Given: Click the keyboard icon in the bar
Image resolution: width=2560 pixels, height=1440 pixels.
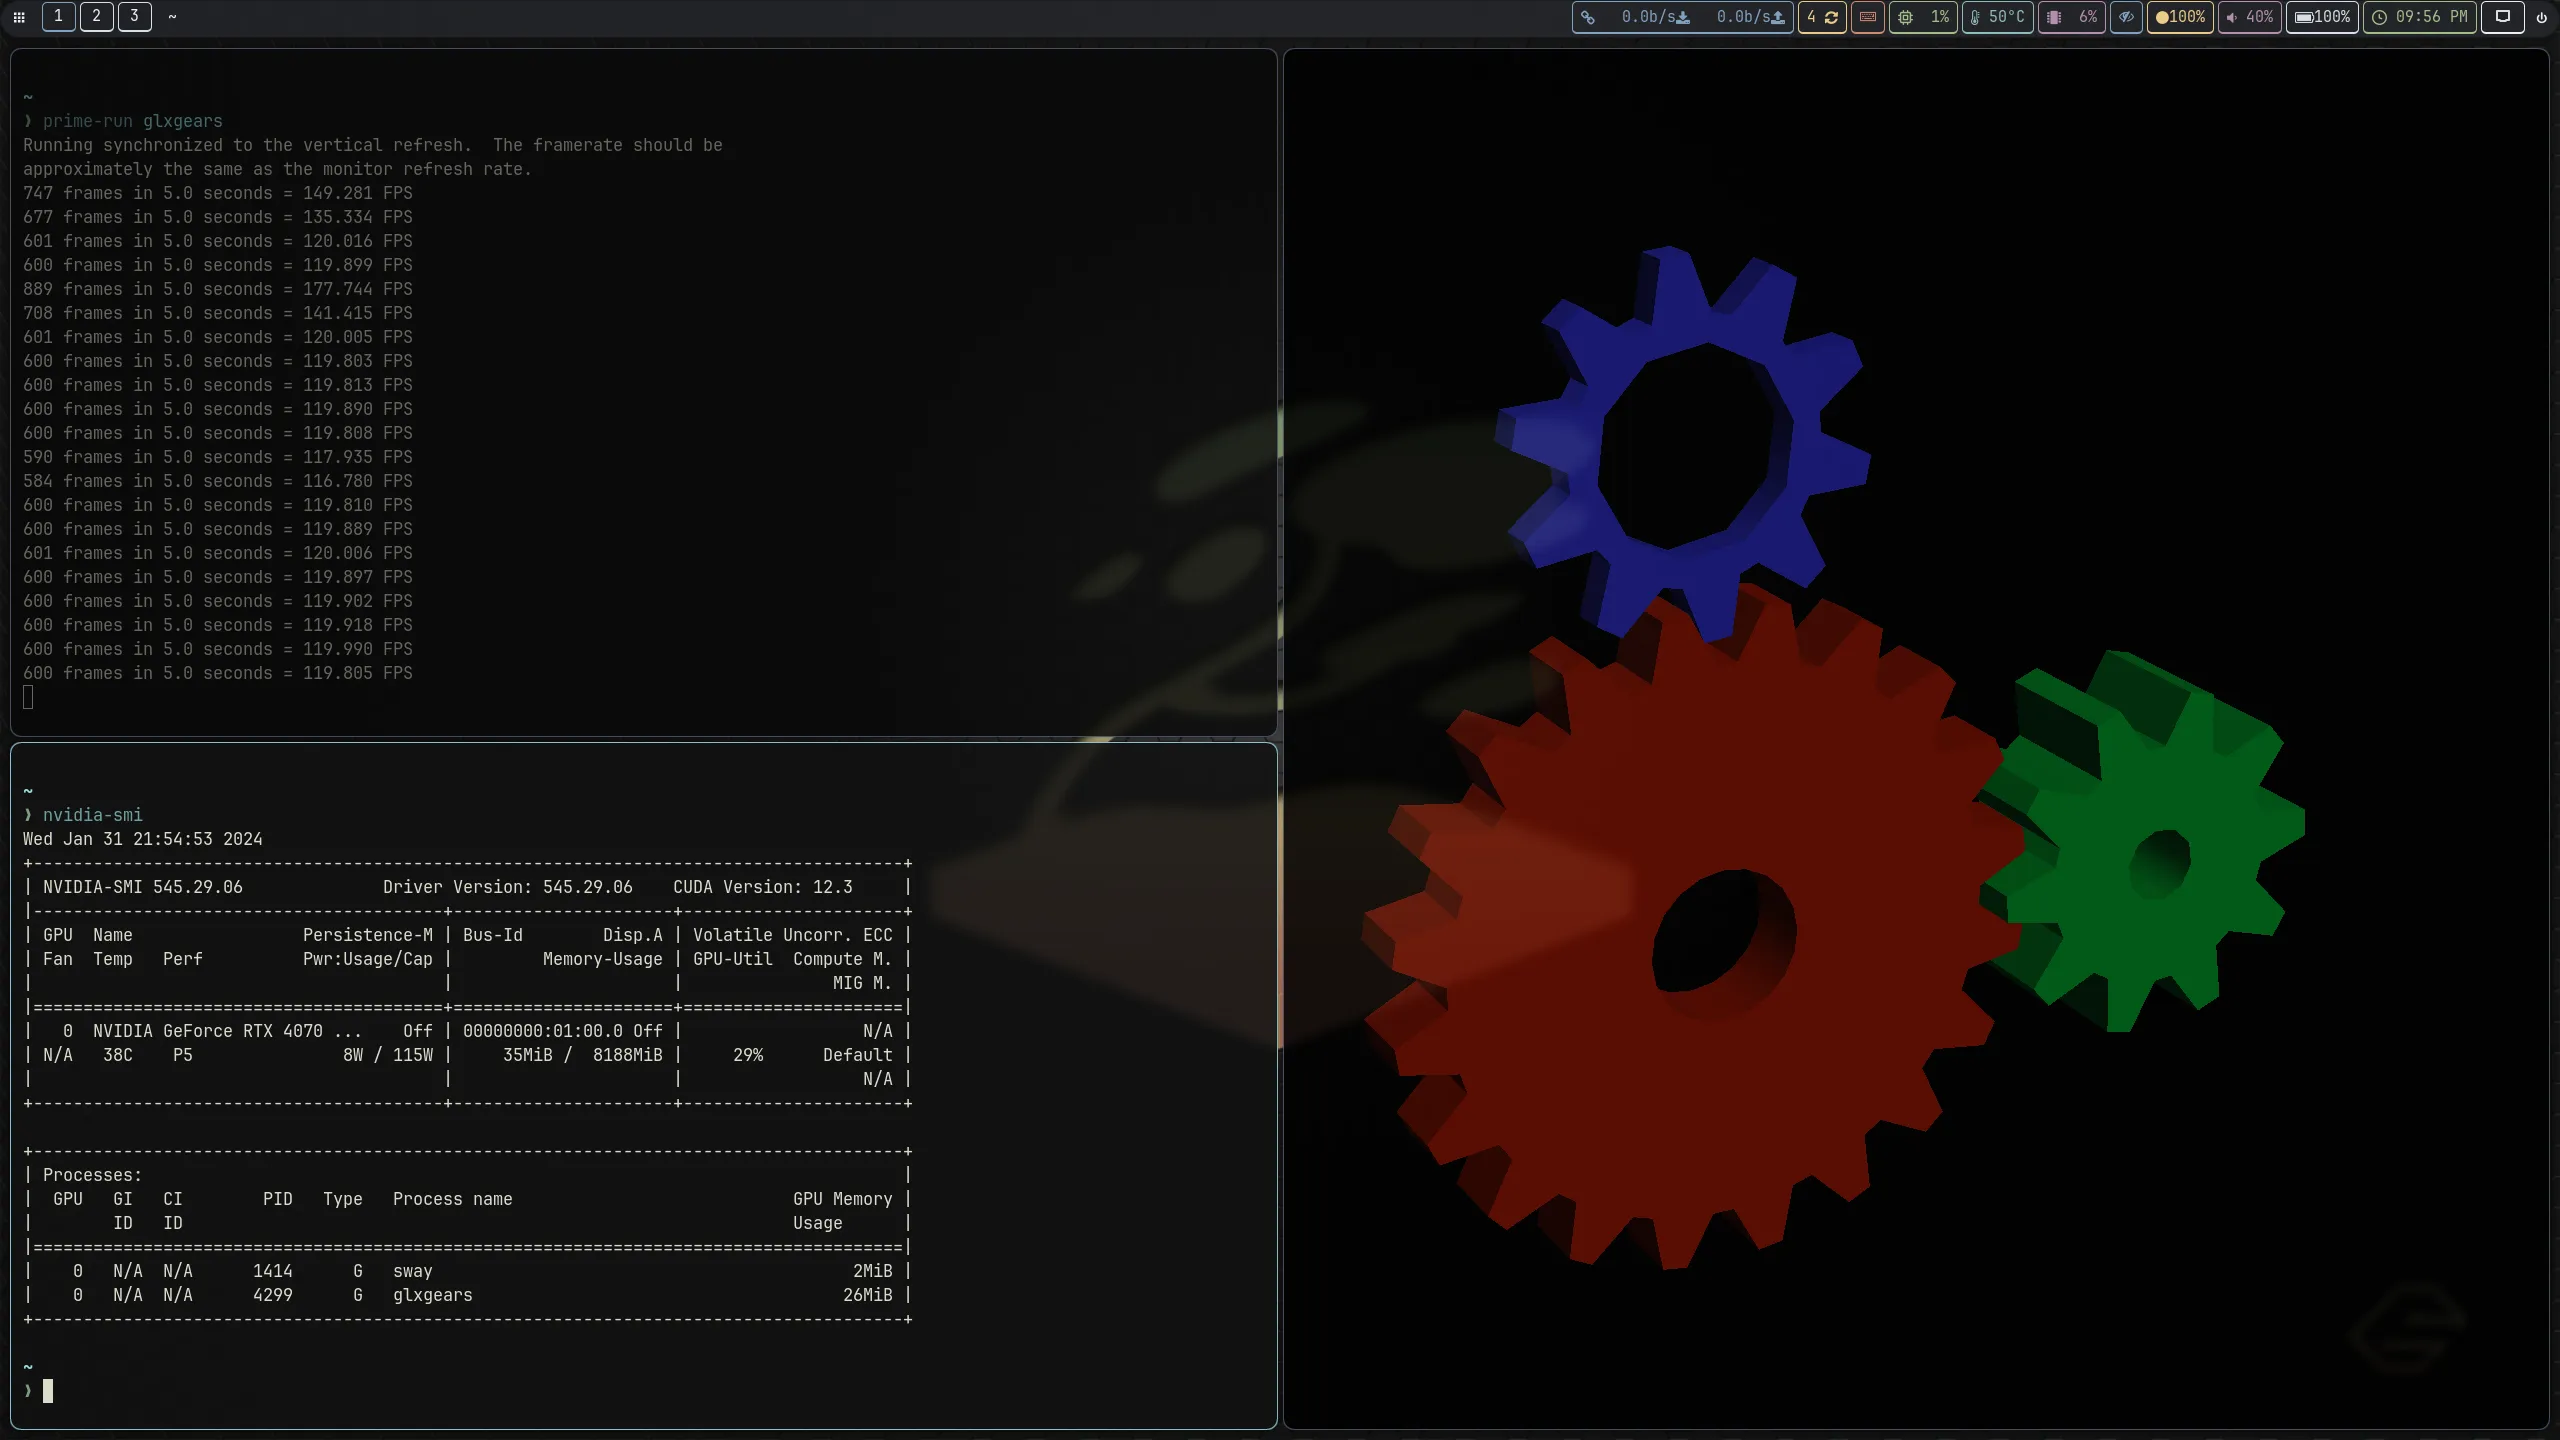Looking at the screenshot, I should [1867, 17].
